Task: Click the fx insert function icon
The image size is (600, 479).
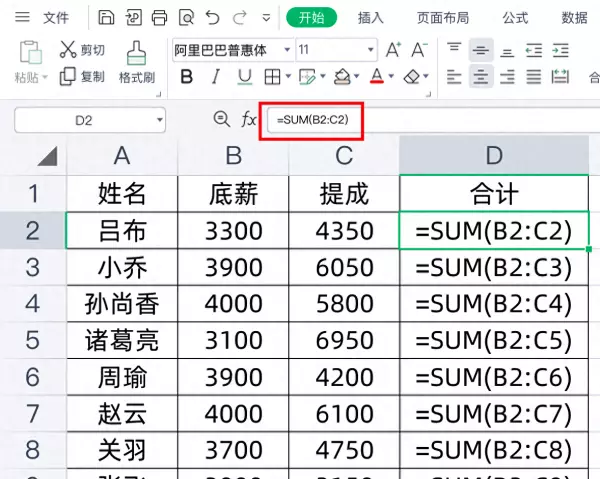Action: pos(249,119)
